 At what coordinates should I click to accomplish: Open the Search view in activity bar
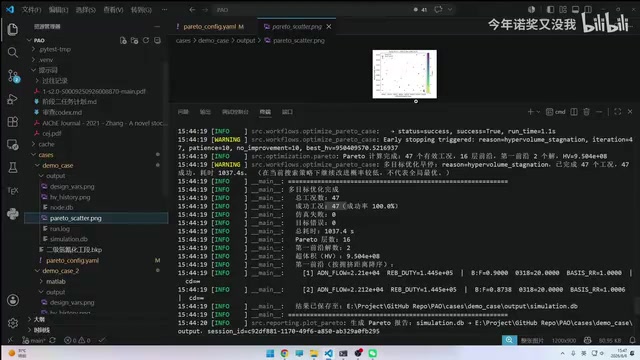pos(13,52)
